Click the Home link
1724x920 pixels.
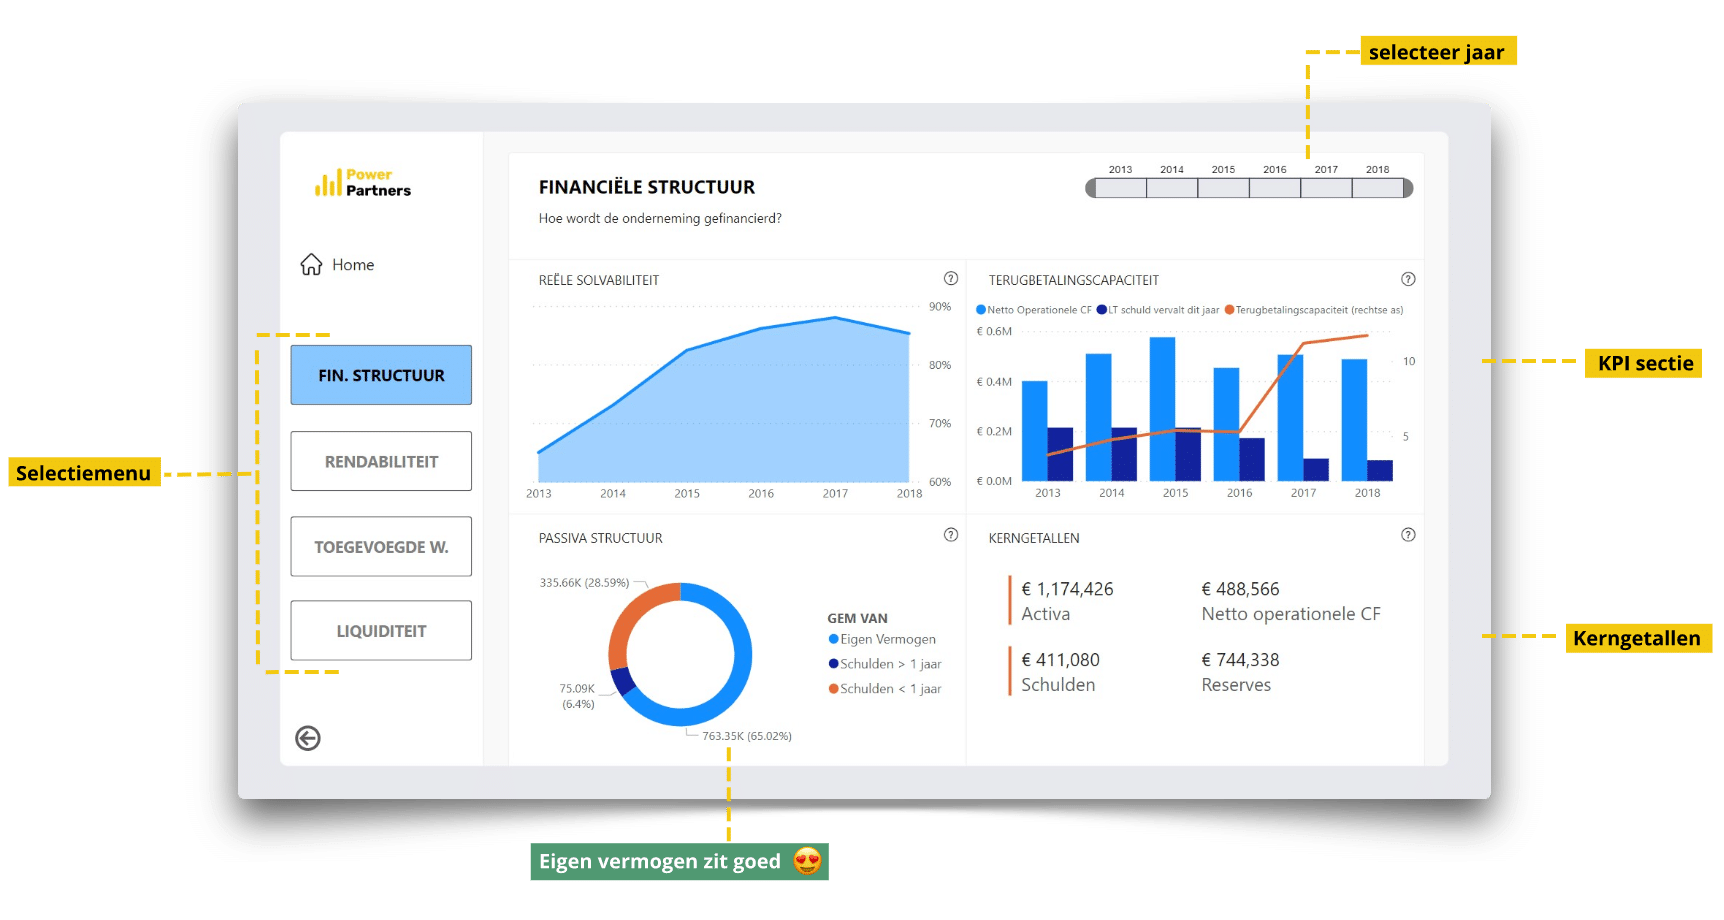[353, 265]
